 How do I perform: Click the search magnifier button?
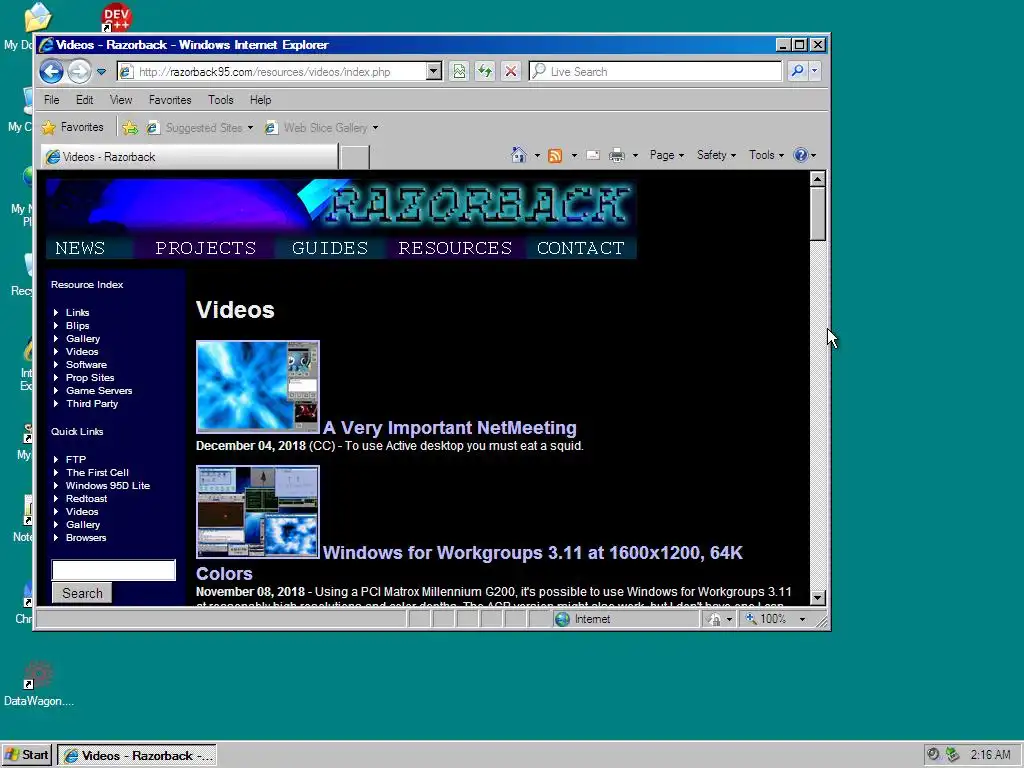797,71
